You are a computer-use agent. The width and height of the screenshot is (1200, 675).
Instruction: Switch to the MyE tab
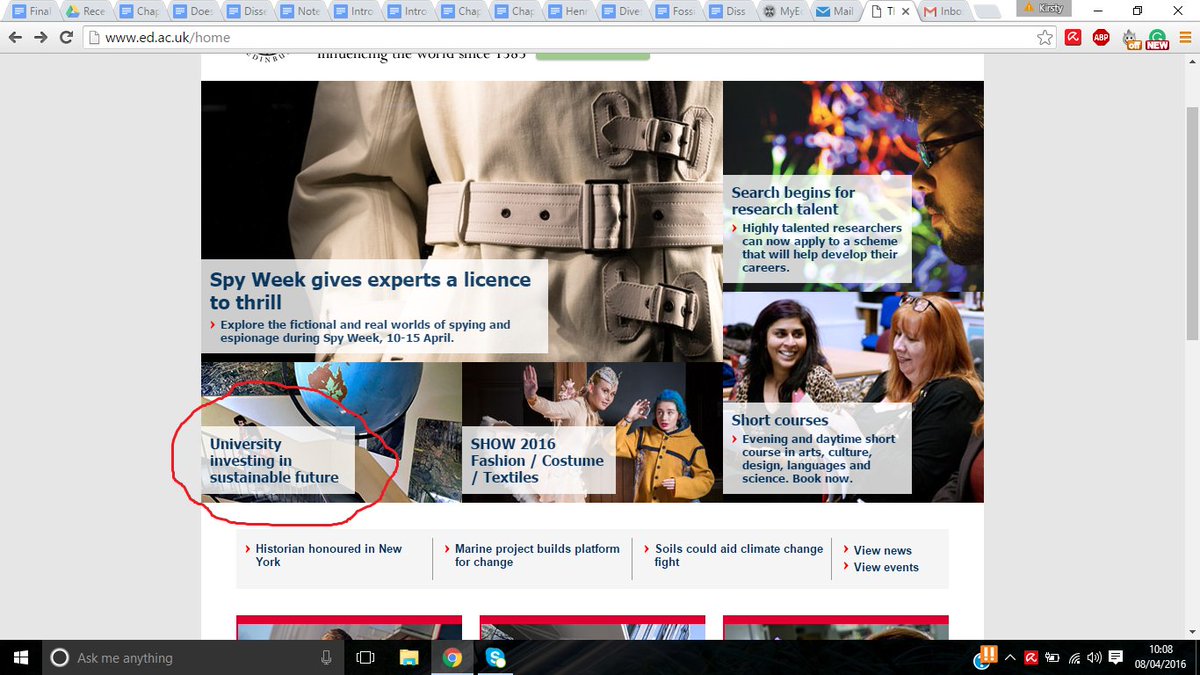(781, 12)
